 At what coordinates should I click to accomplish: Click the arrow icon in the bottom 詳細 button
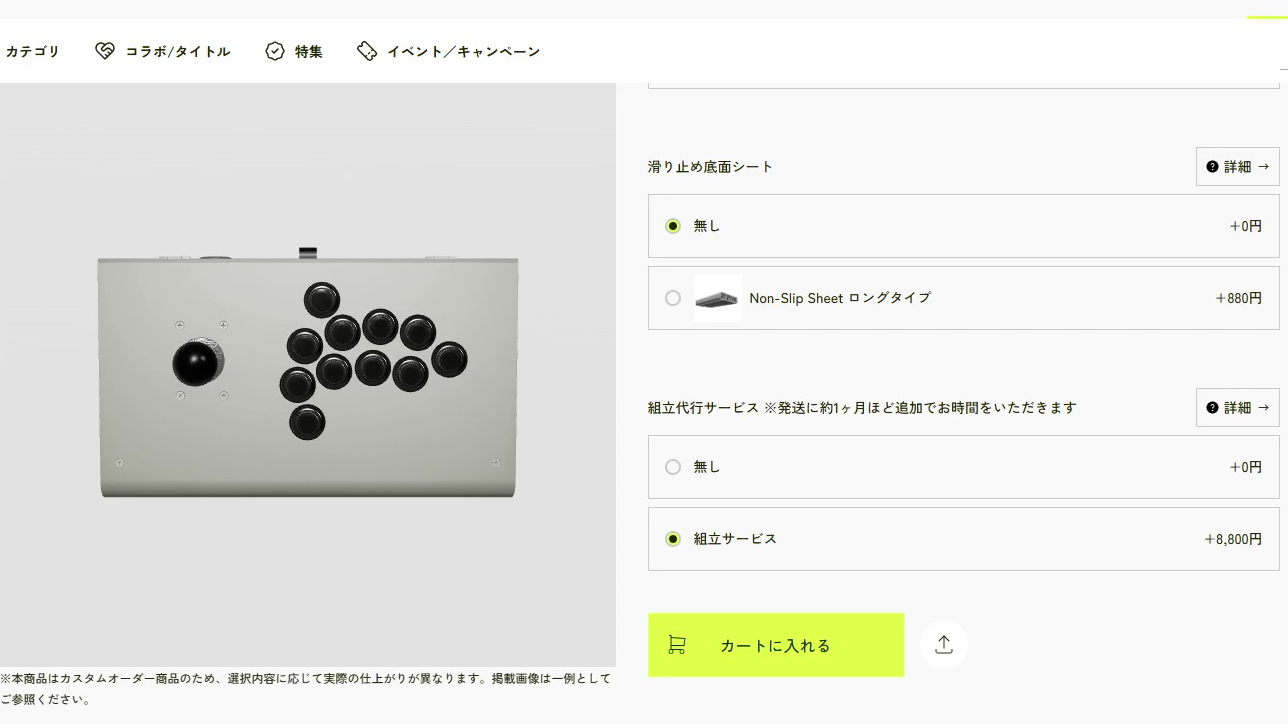1261,407
